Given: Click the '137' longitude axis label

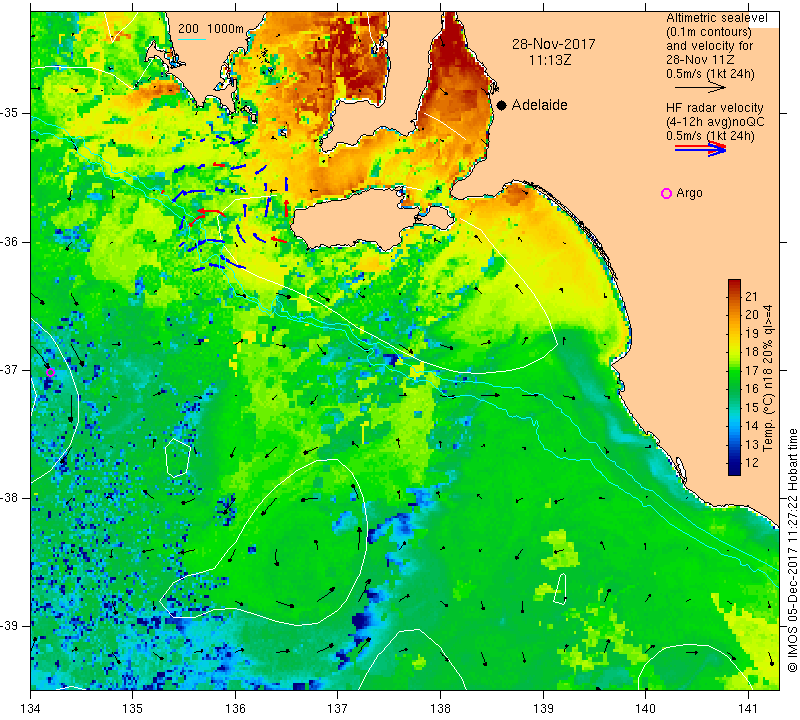Looking at the screenshot, I should (x=338, y=709).
